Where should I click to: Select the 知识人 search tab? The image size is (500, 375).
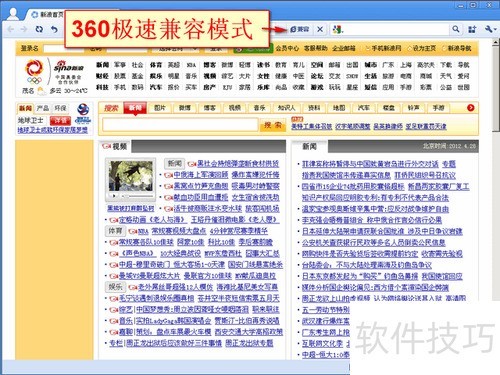pyautogui.click(x=286, y=108)
